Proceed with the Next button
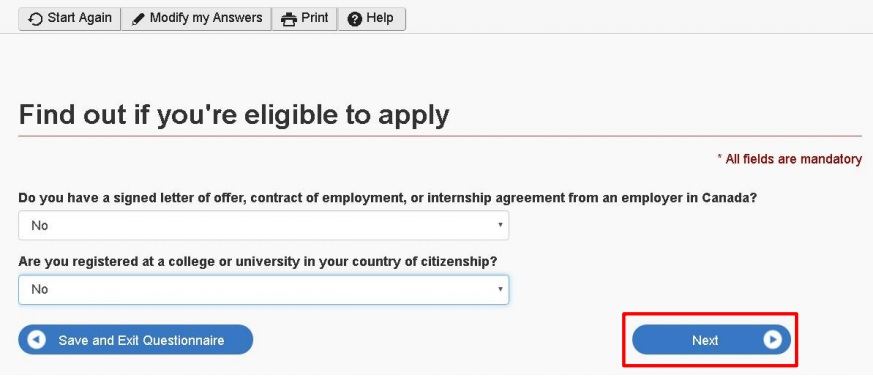Screen dimensions: 873x377 [x=712, y=340]
